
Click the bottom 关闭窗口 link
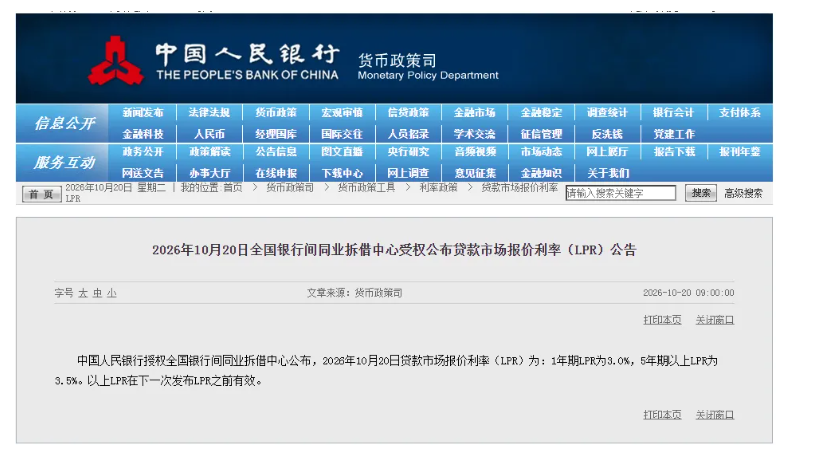[715, 415]
